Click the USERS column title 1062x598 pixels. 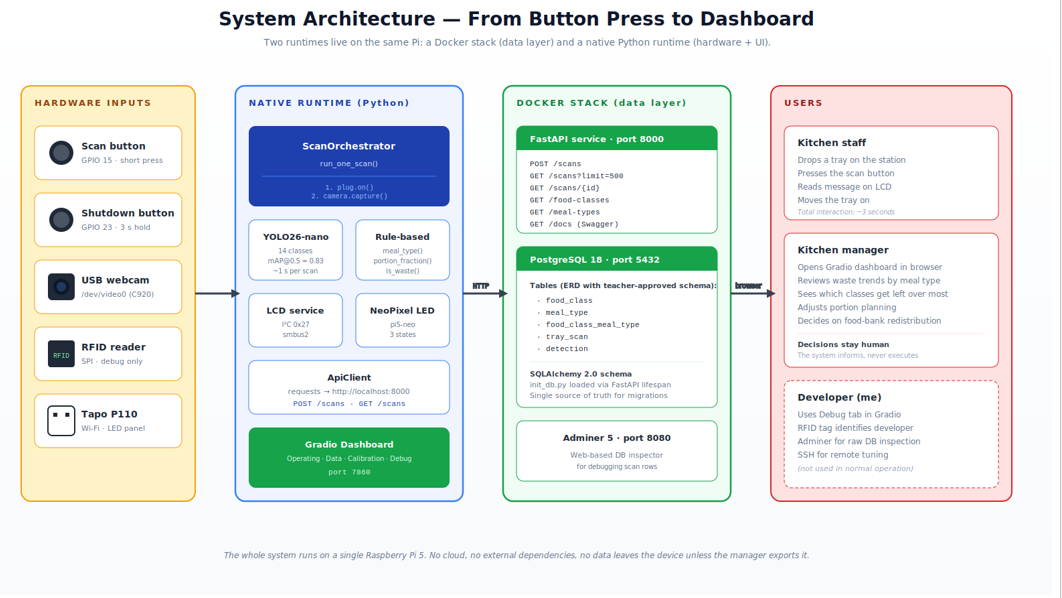pyautogui.click(x=803, y=103)
